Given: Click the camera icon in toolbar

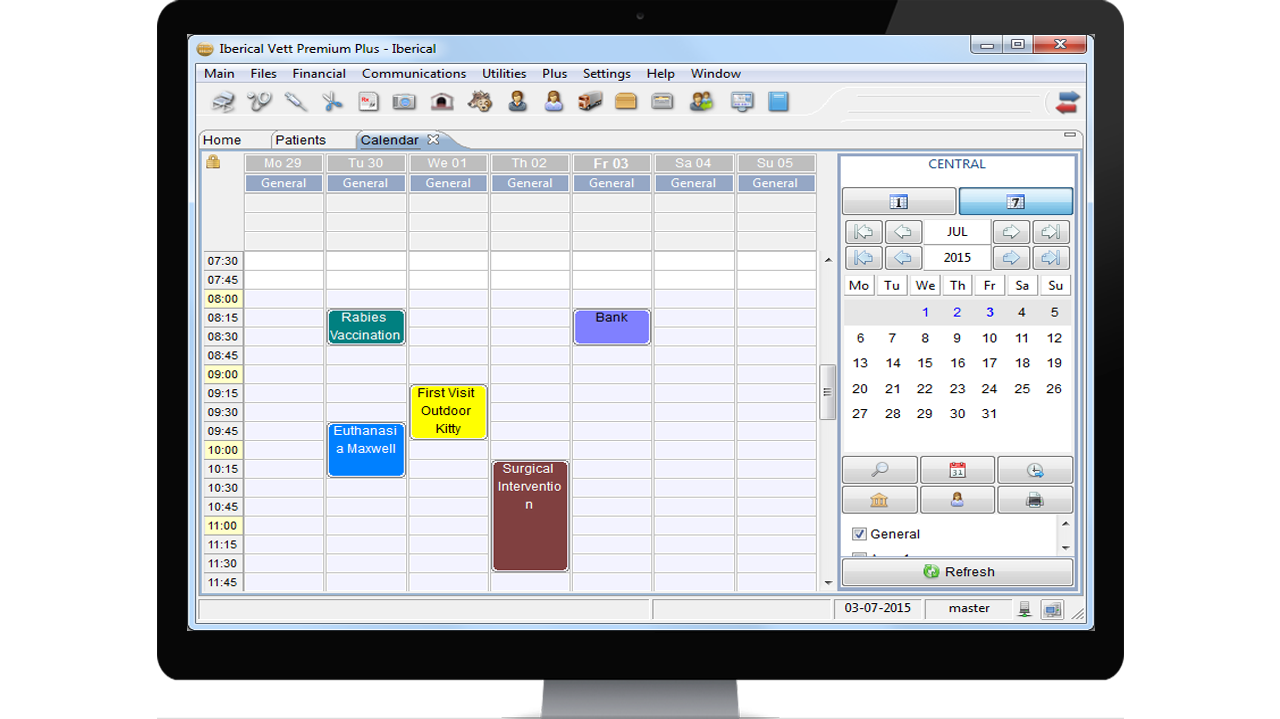Looking at the screenshot, I should (404, 101).
